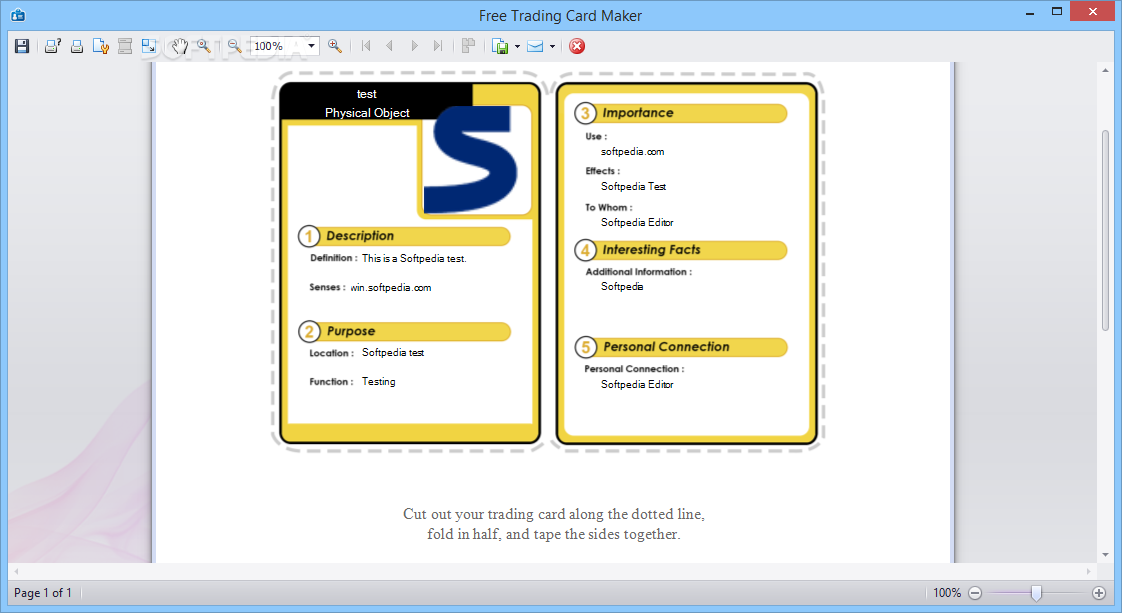Image resolution: width=1122 pixels, height=613 pixels.
Task: Click the Header and Footer icon
Action: point(125,46)
